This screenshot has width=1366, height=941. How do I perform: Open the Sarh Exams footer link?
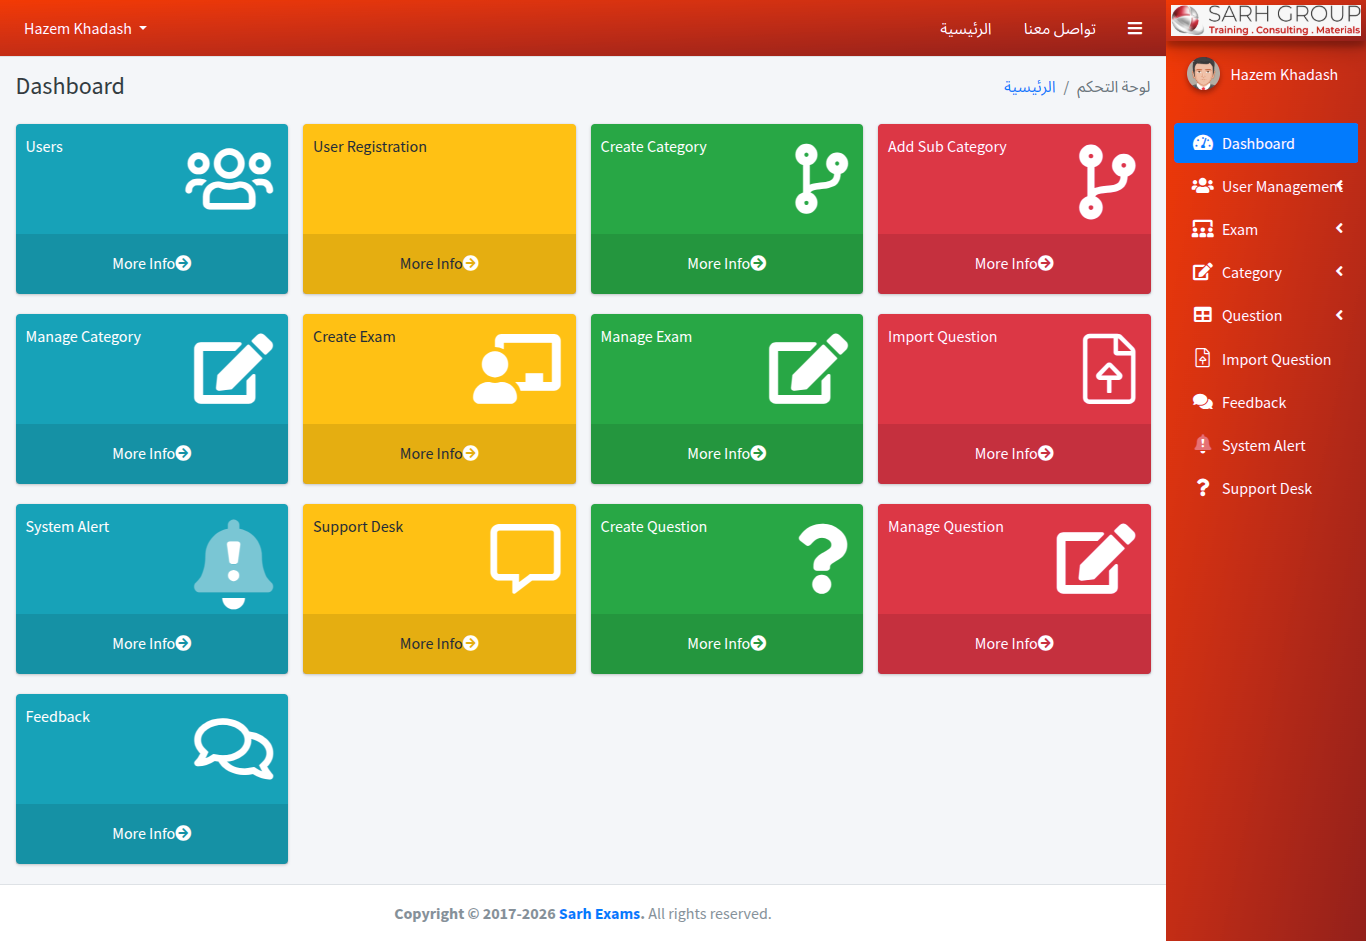coord(601,914)
